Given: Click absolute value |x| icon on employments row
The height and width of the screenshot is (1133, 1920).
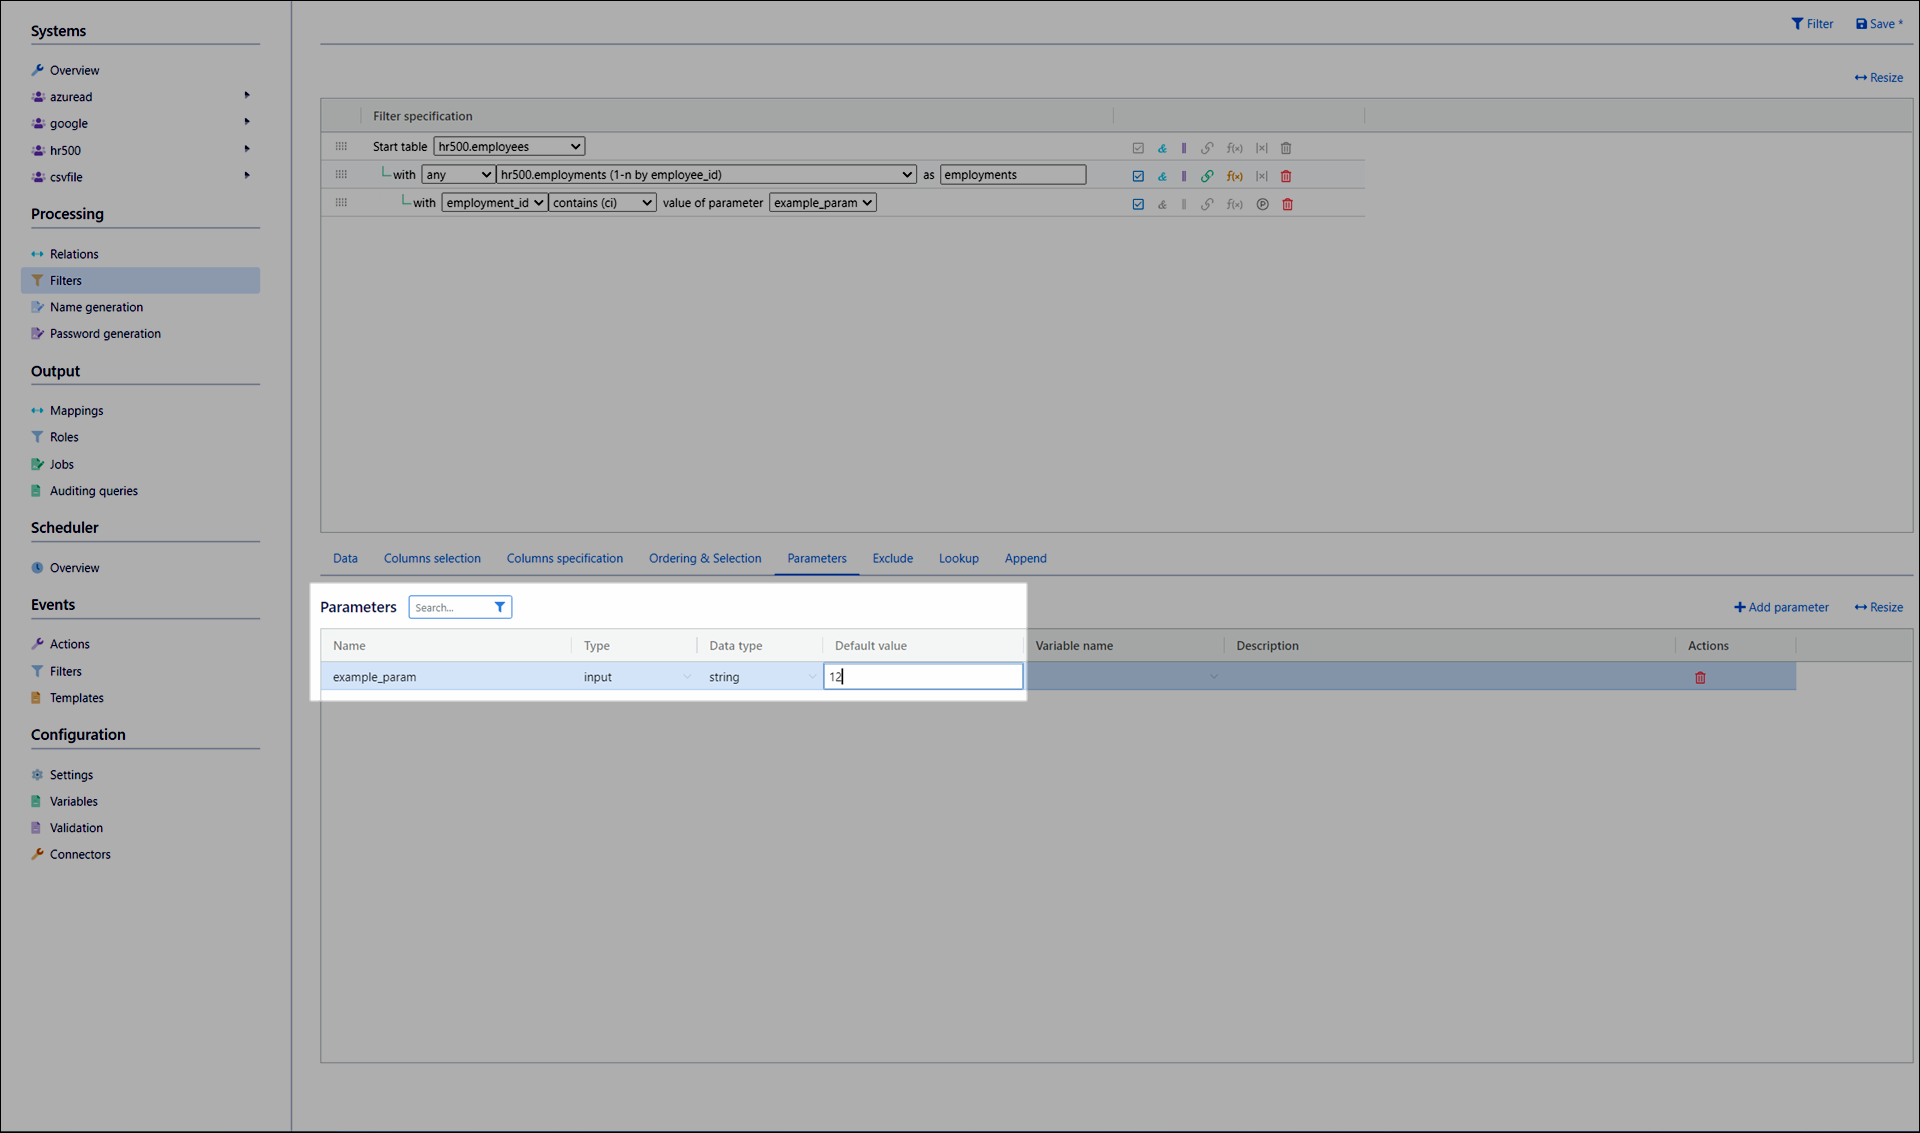Looking at the screenshot, I should point(1262,176).
